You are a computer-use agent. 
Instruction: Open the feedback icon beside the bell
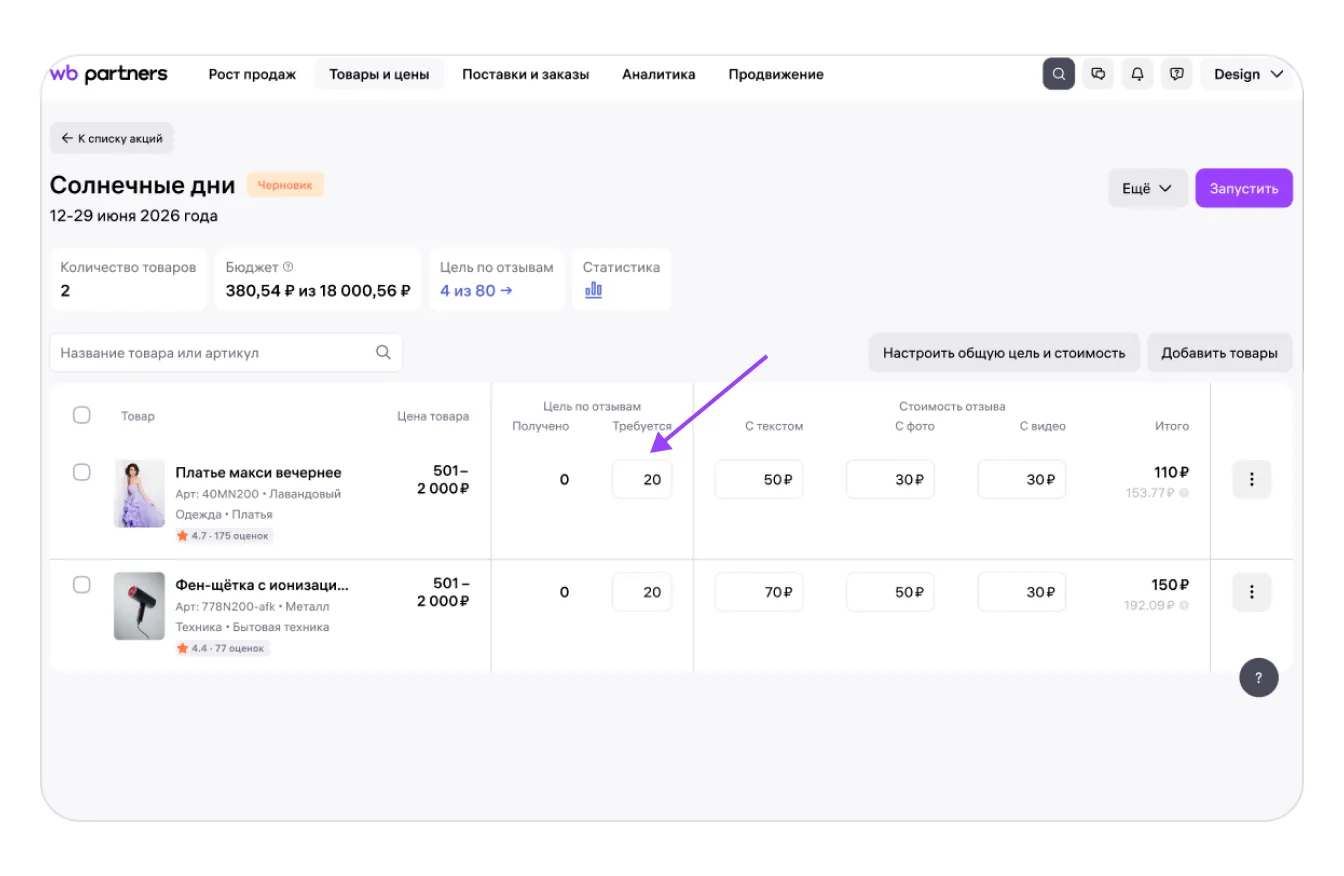1177,74
